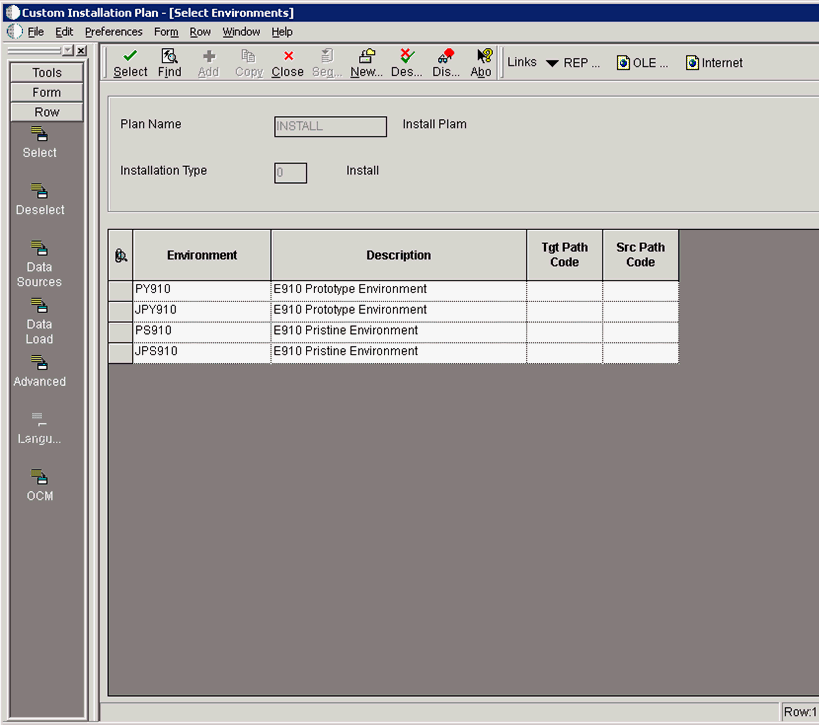Select the row header for PY910
Viewport: 819px width, 725px height.
click(120, 290)
